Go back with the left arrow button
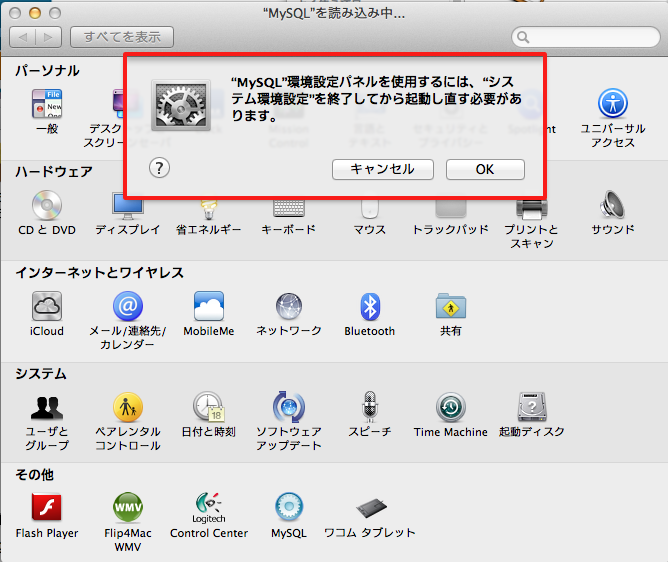Screen dimensions: 668x562 pyautogui.click(x=23, y=37)
